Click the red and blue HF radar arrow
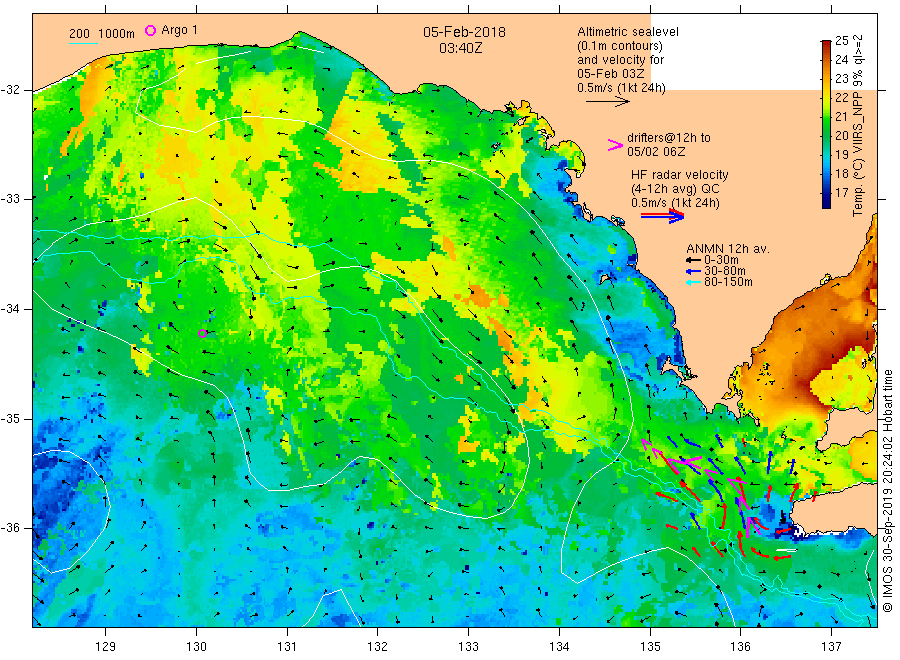Viewport: 900px width, 660px height. pos(662,216)
